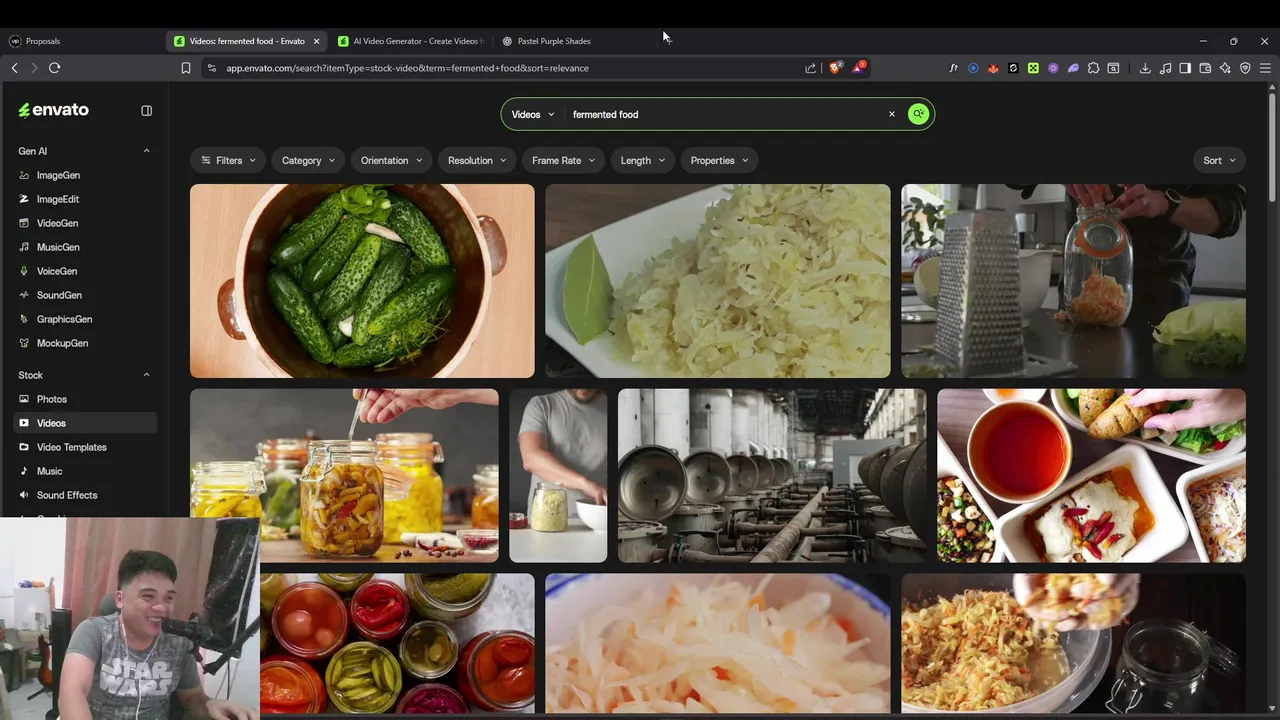Open the Sort dropdown
Image resolution: width=1280 pixels, height=720 pixels.
[1219, 160]
